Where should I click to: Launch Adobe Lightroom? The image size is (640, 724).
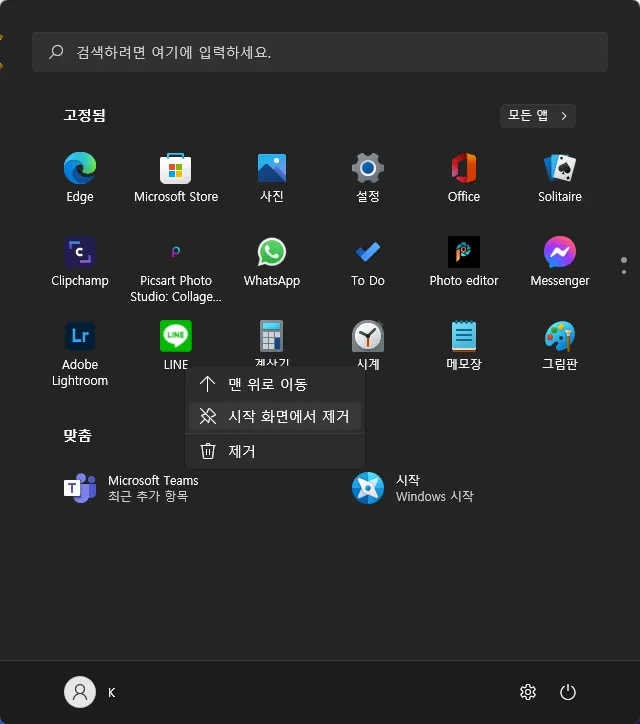pyautogui.click(x=80, y=353)
